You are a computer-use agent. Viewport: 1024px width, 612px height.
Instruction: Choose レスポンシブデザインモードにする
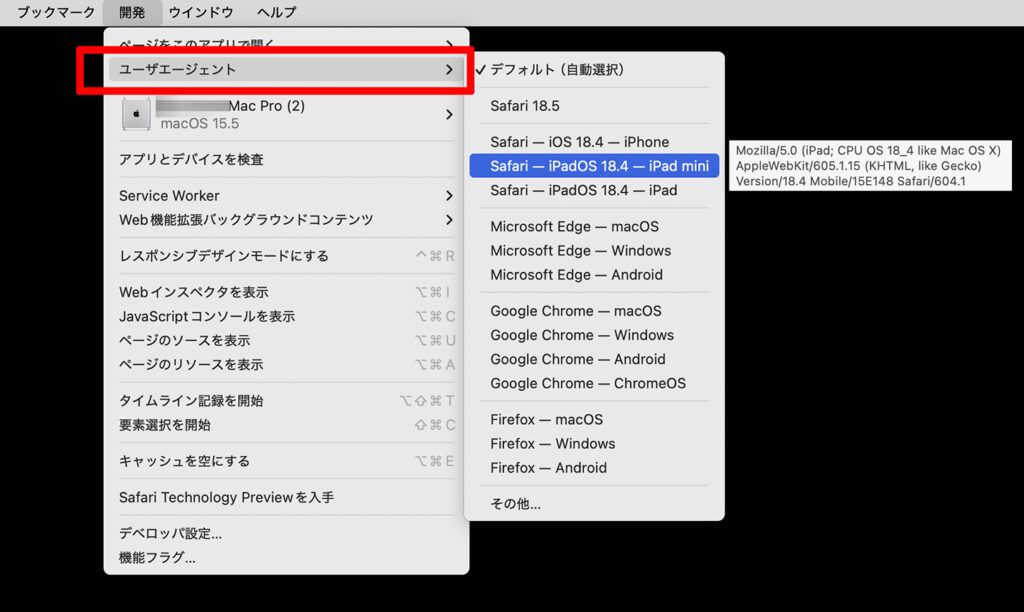[x=286, y=256]
